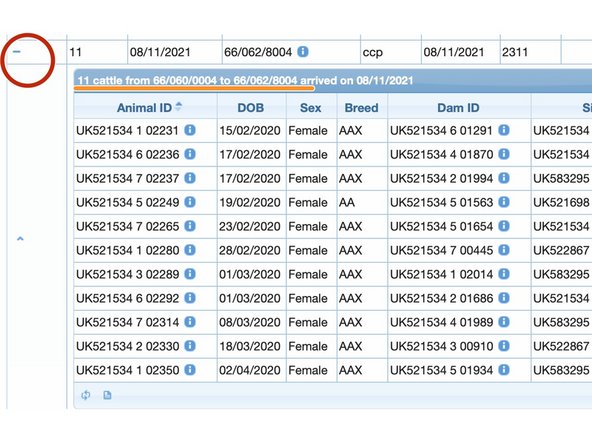Select the dam ID text UK521534 1 02014
Viewport: 592px width, 444px height.
click(441, 274)
